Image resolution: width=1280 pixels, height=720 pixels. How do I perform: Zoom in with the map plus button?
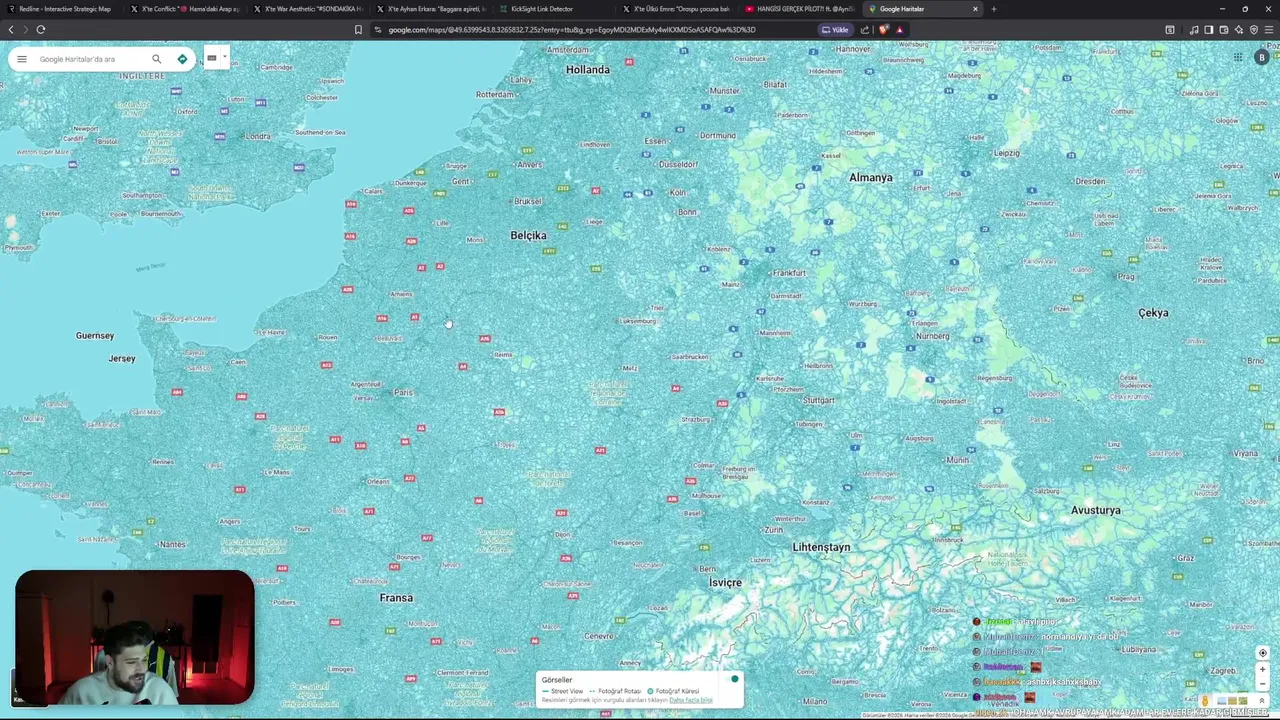coord(1262,670)
